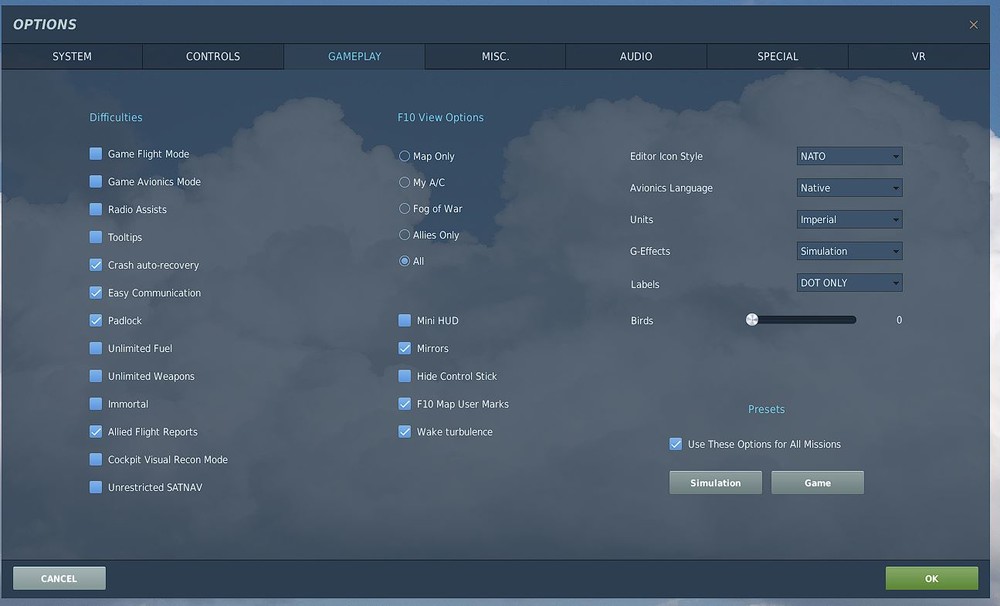Confirm settings with the OK button
This screenshot has width=1000, height=606.
tap(932, 578)
